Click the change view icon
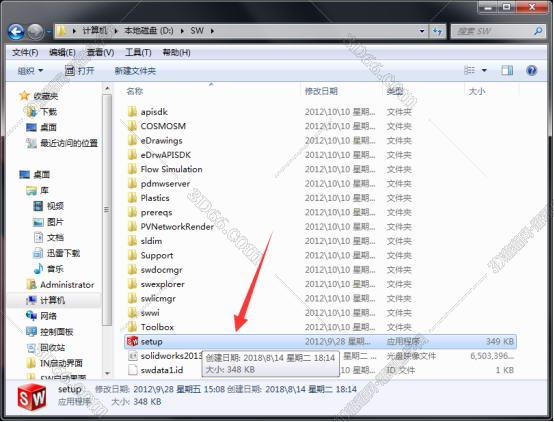Image resolution: width=554 pixels, height=422 pixels. 469,70
